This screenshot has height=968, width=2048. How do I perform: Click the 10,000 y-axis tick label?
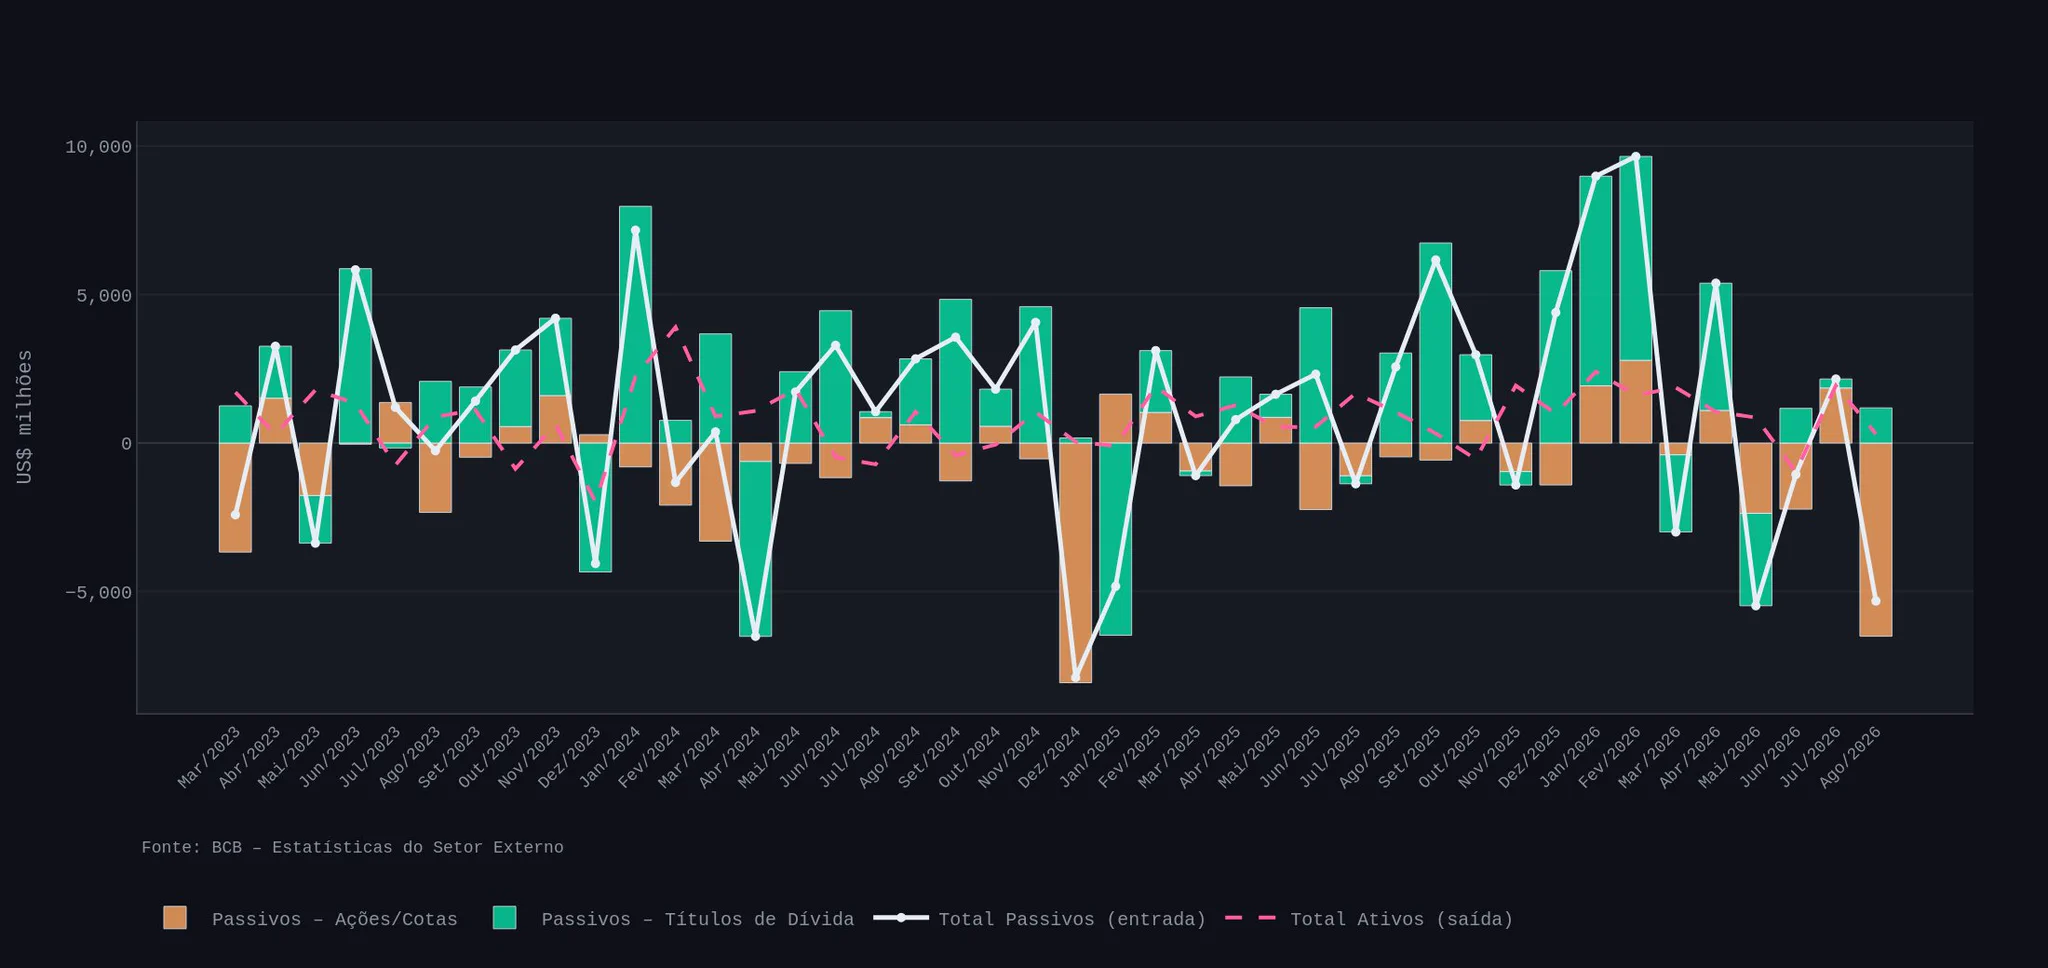(x=99, y=147)
